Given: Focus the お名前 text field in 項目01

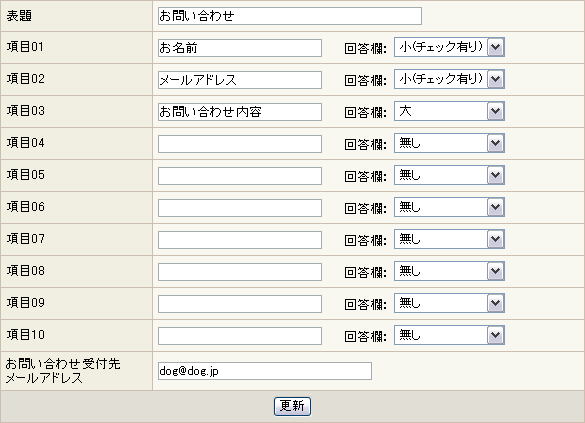Looking at the screenshot, I should (x=240, y=48).
